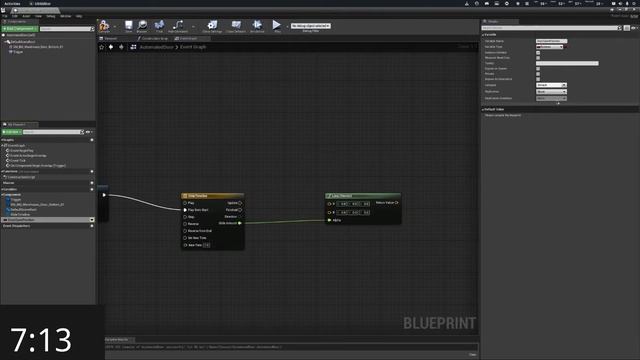Screen dimensions: 640x360
Task: Click the Browse toolbar icon
Action: coord(142,26)
